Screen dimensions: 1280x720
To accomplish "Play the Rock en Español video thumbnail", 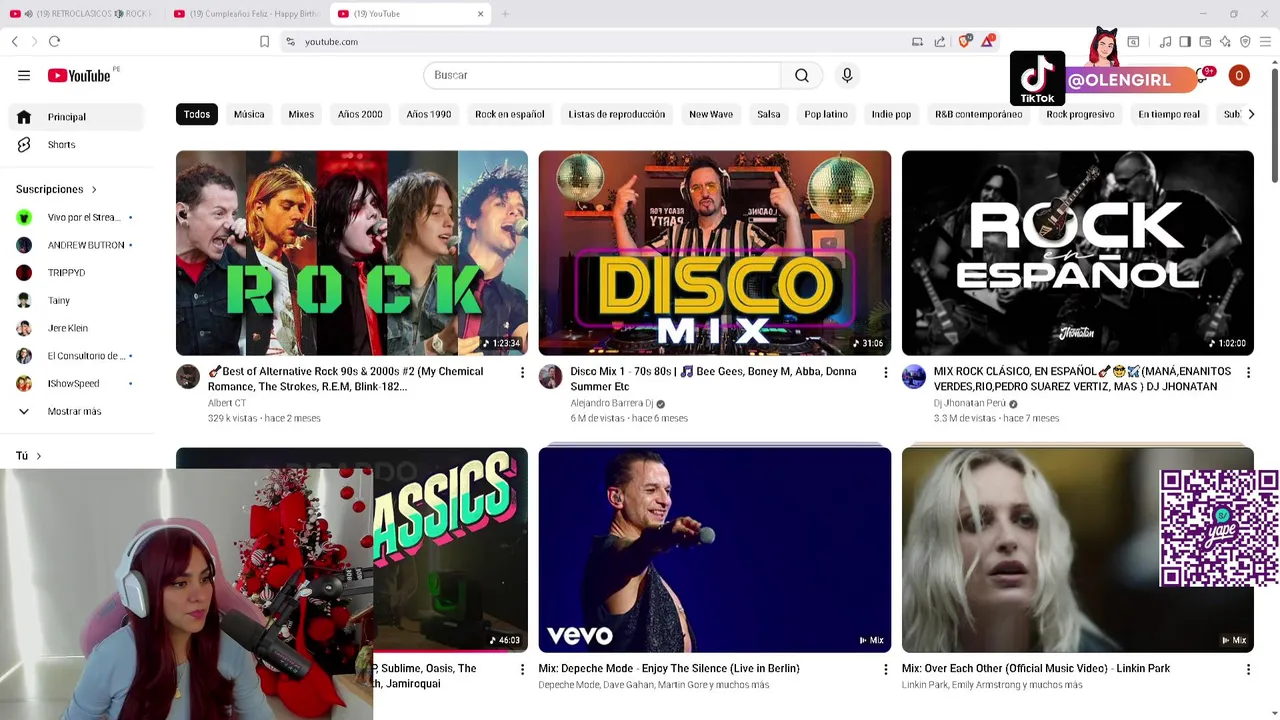I will 1078,253.
